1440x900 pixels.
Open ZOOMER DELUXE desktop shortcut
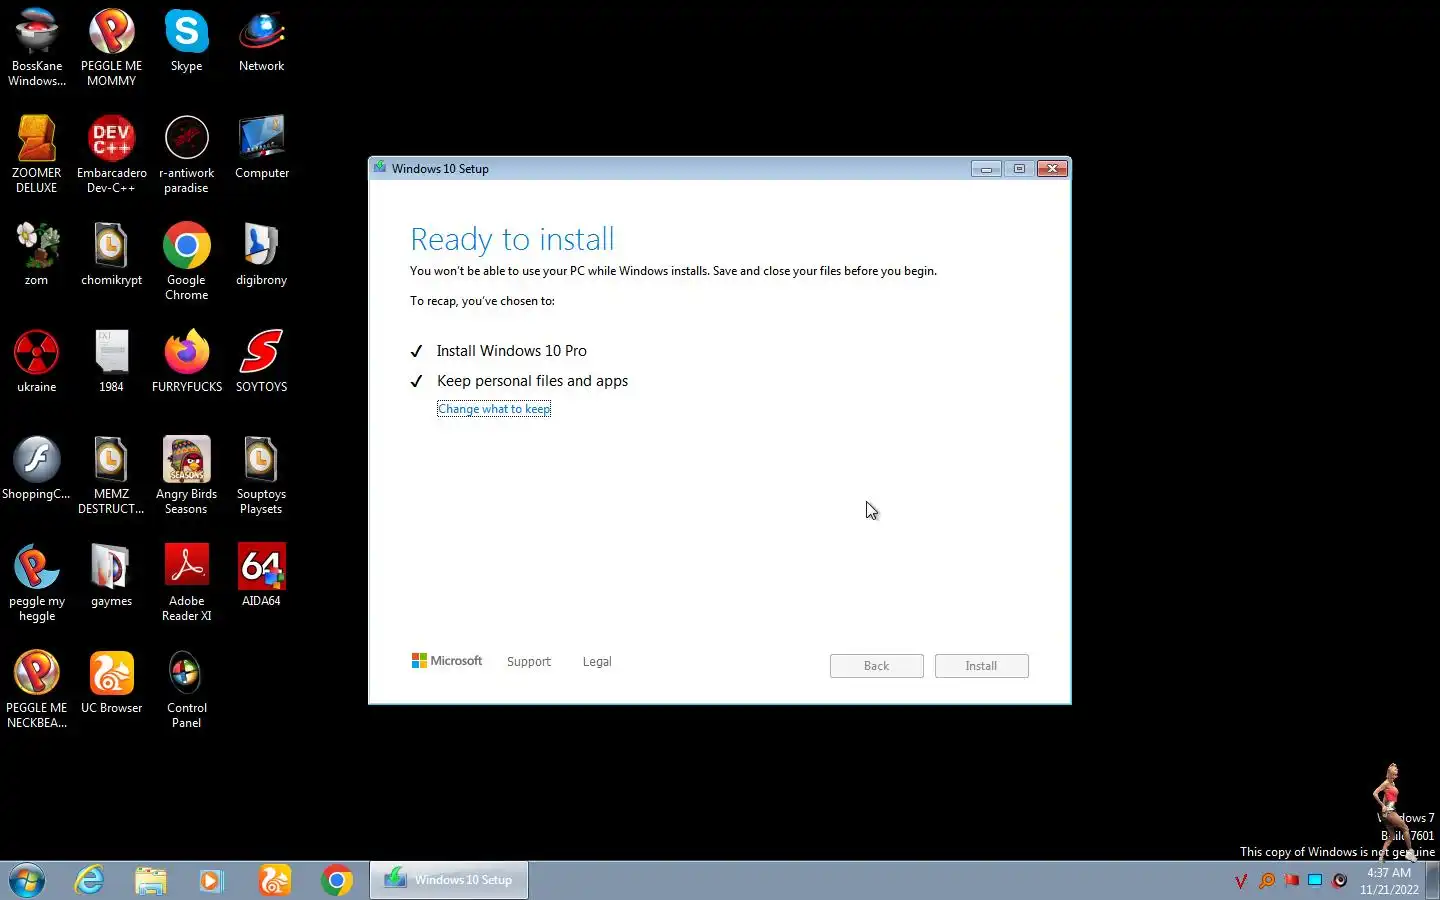pyautogui.click(x=37, y=154)
